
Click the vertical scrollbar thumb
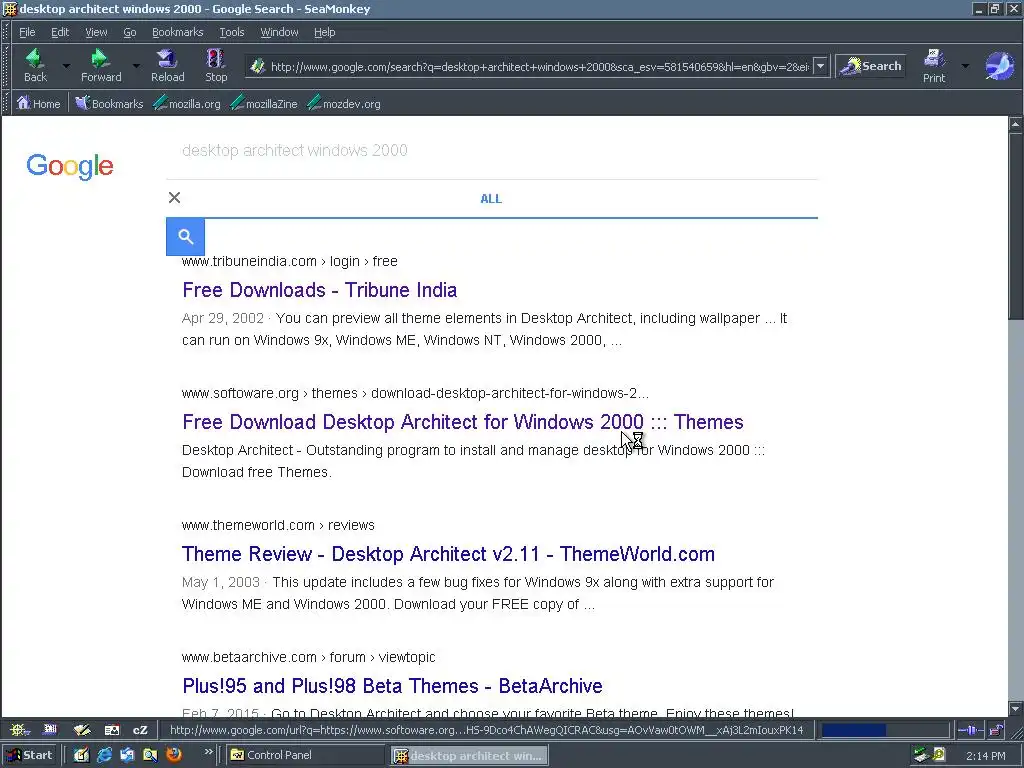pyautogui.click(x=1016, y=226)
